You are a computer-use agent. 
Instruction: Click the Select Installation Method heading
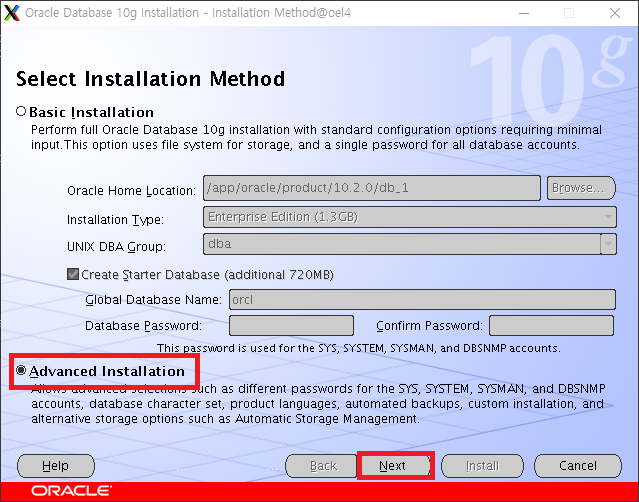coord(150,79)
